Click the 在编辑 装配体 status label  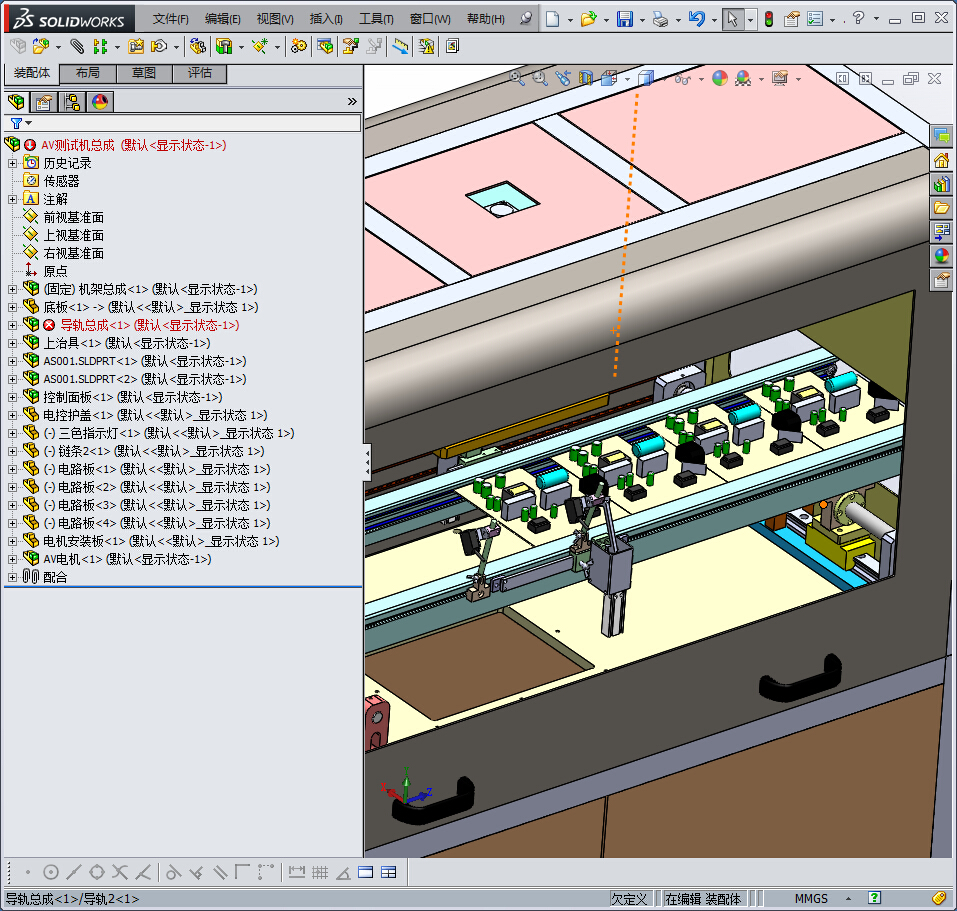[703, 899]
